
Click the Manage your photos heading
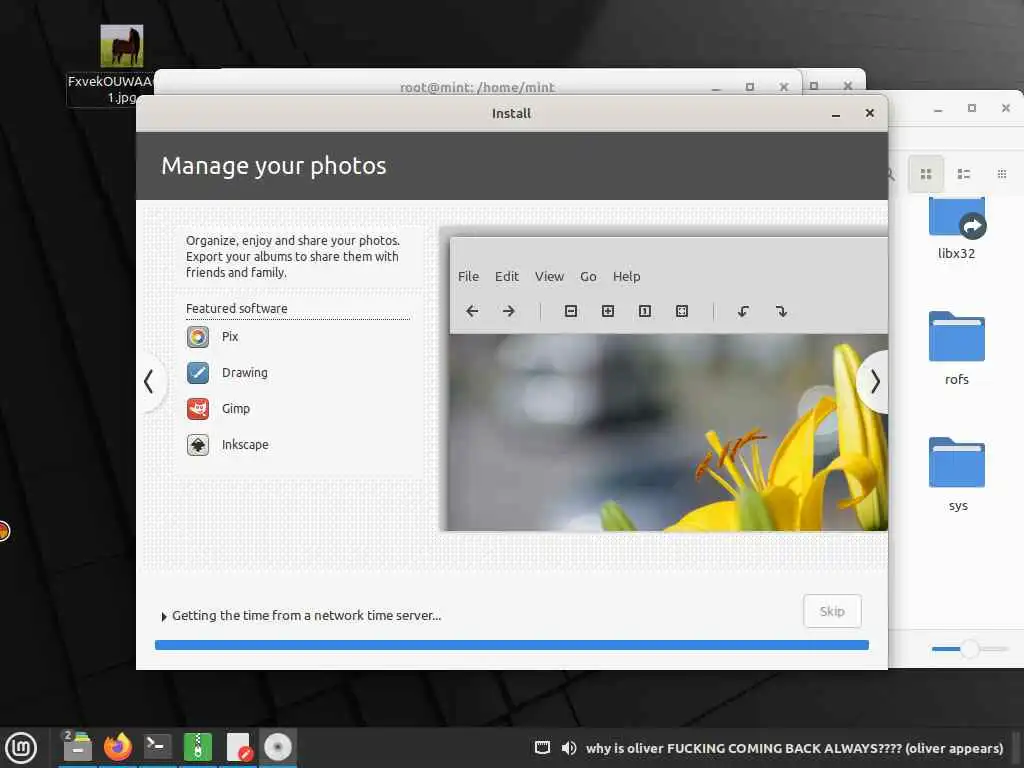(274, 166)
